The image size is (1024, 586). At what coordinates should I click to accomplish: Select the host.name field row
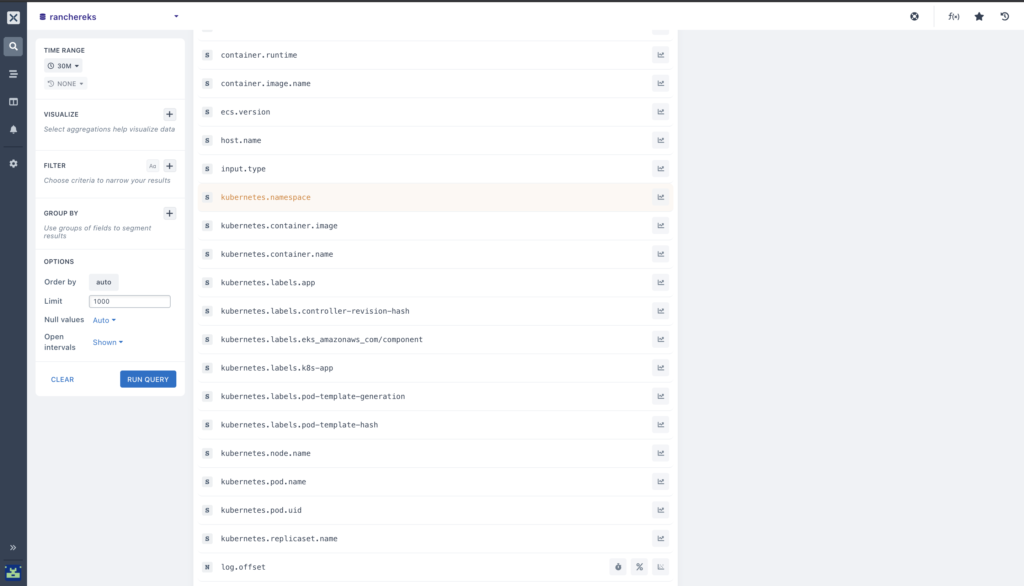(435, 140)
